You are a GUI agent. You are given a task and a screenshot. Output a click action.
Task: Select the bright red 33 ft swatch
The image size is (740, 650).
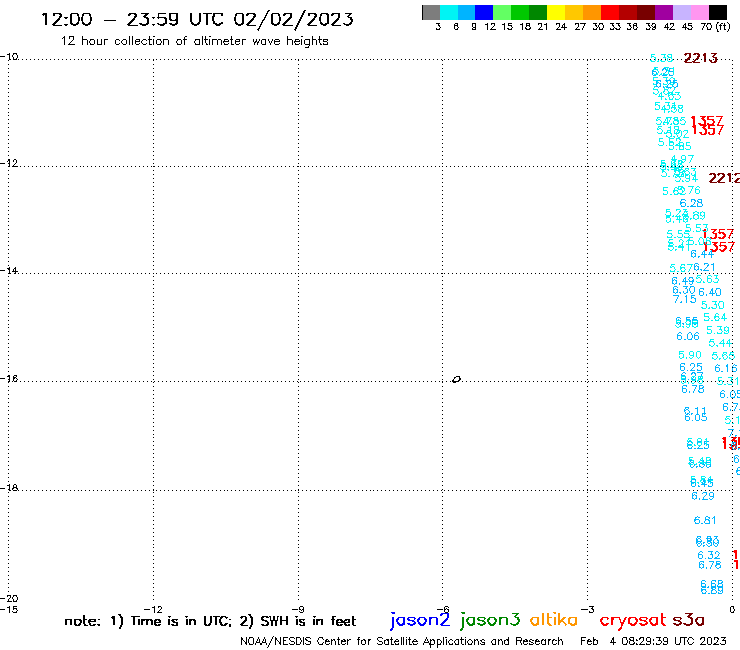click(610, 13)
